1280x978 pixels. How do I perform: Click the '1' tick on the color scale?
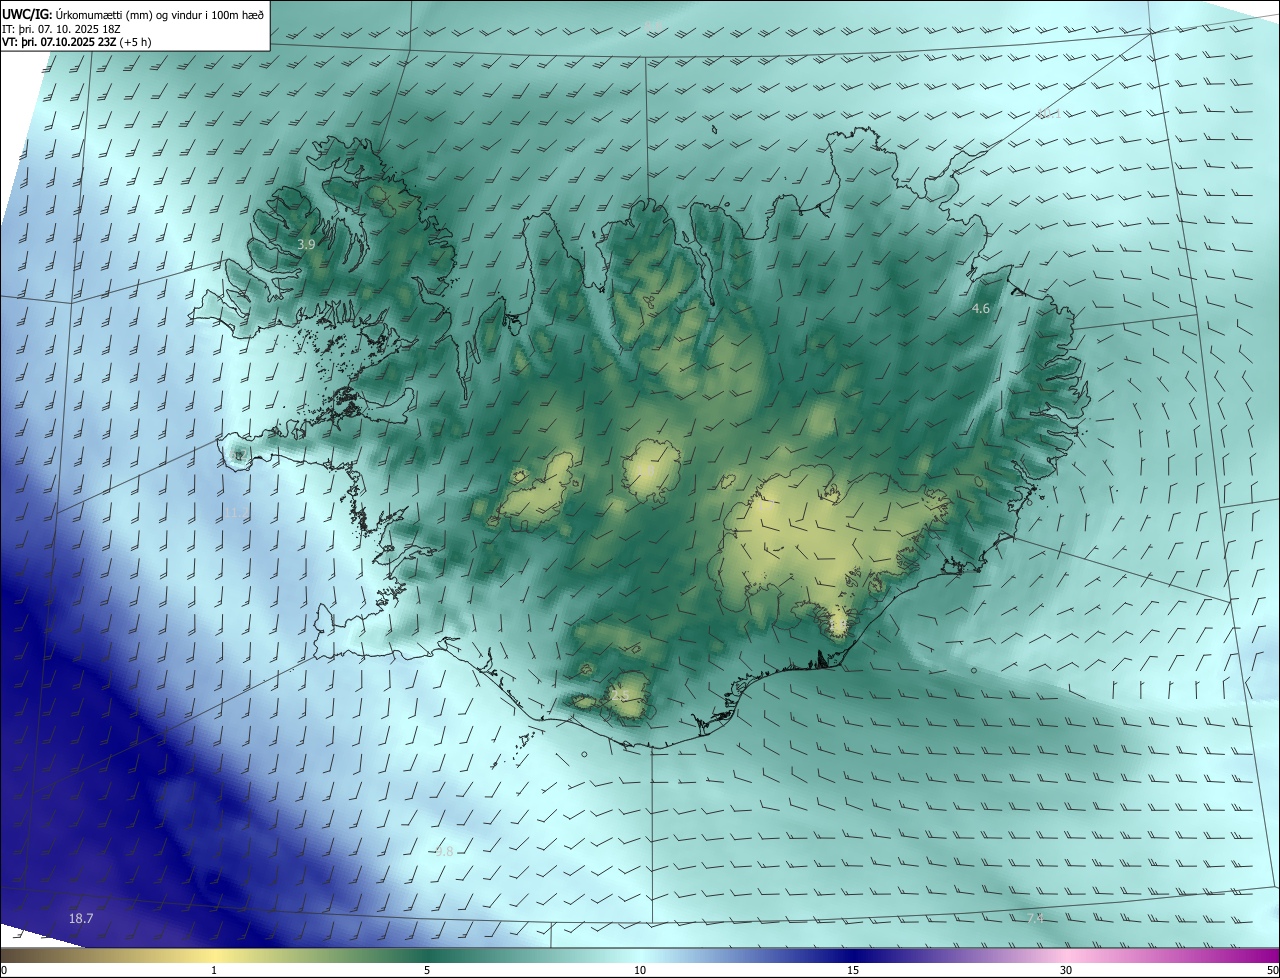coord(214,970)
